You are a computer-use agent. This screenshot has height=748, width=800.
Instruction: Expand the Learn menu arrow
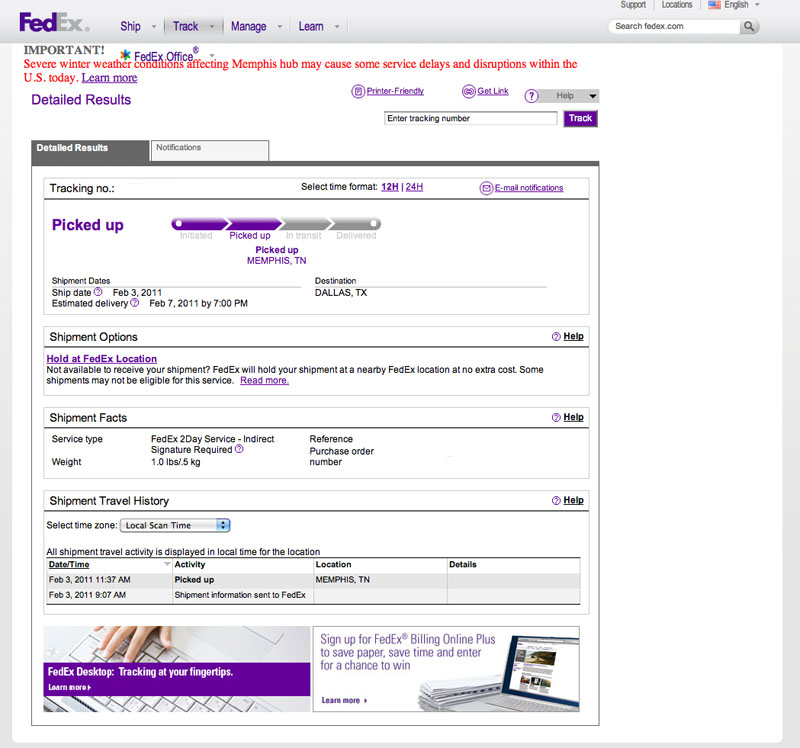337,27
